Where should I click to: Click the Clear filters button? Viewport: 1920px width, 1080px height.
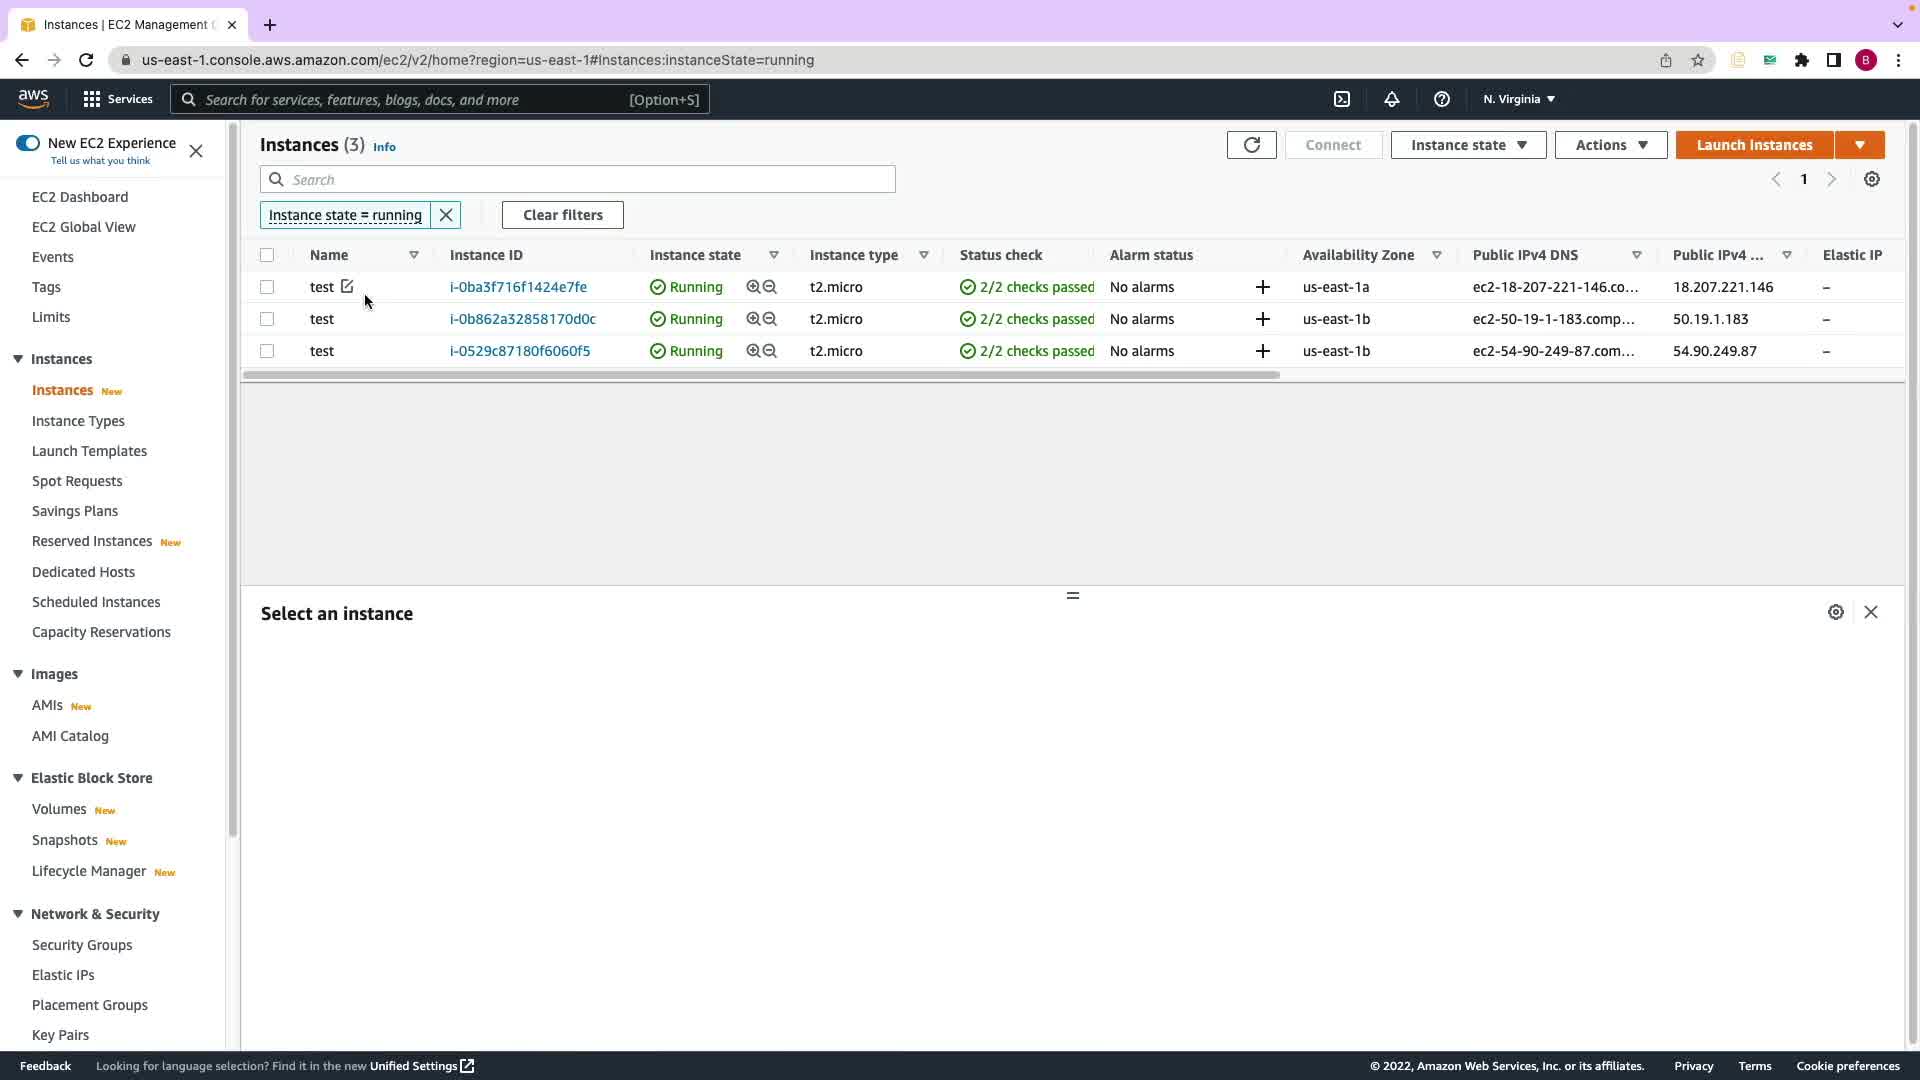pos(562,215)
